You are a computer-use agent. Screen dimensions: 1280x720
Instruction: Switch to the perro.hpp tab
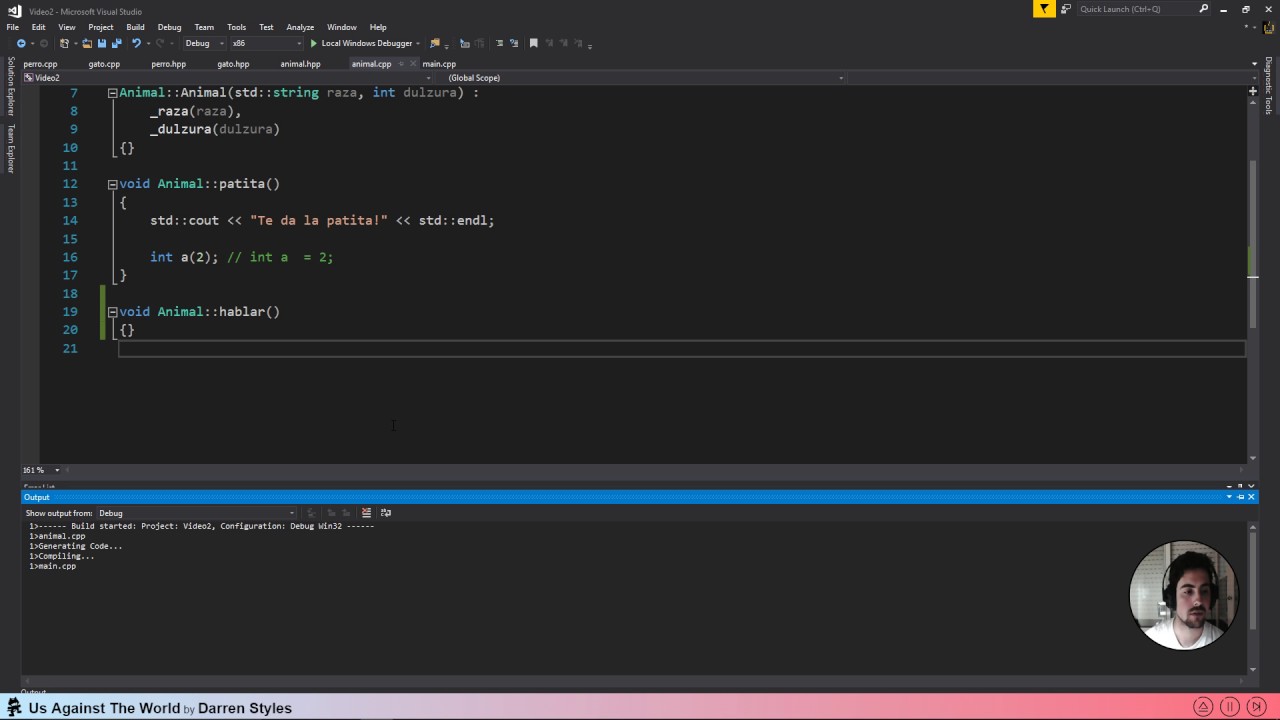[168, 64]
